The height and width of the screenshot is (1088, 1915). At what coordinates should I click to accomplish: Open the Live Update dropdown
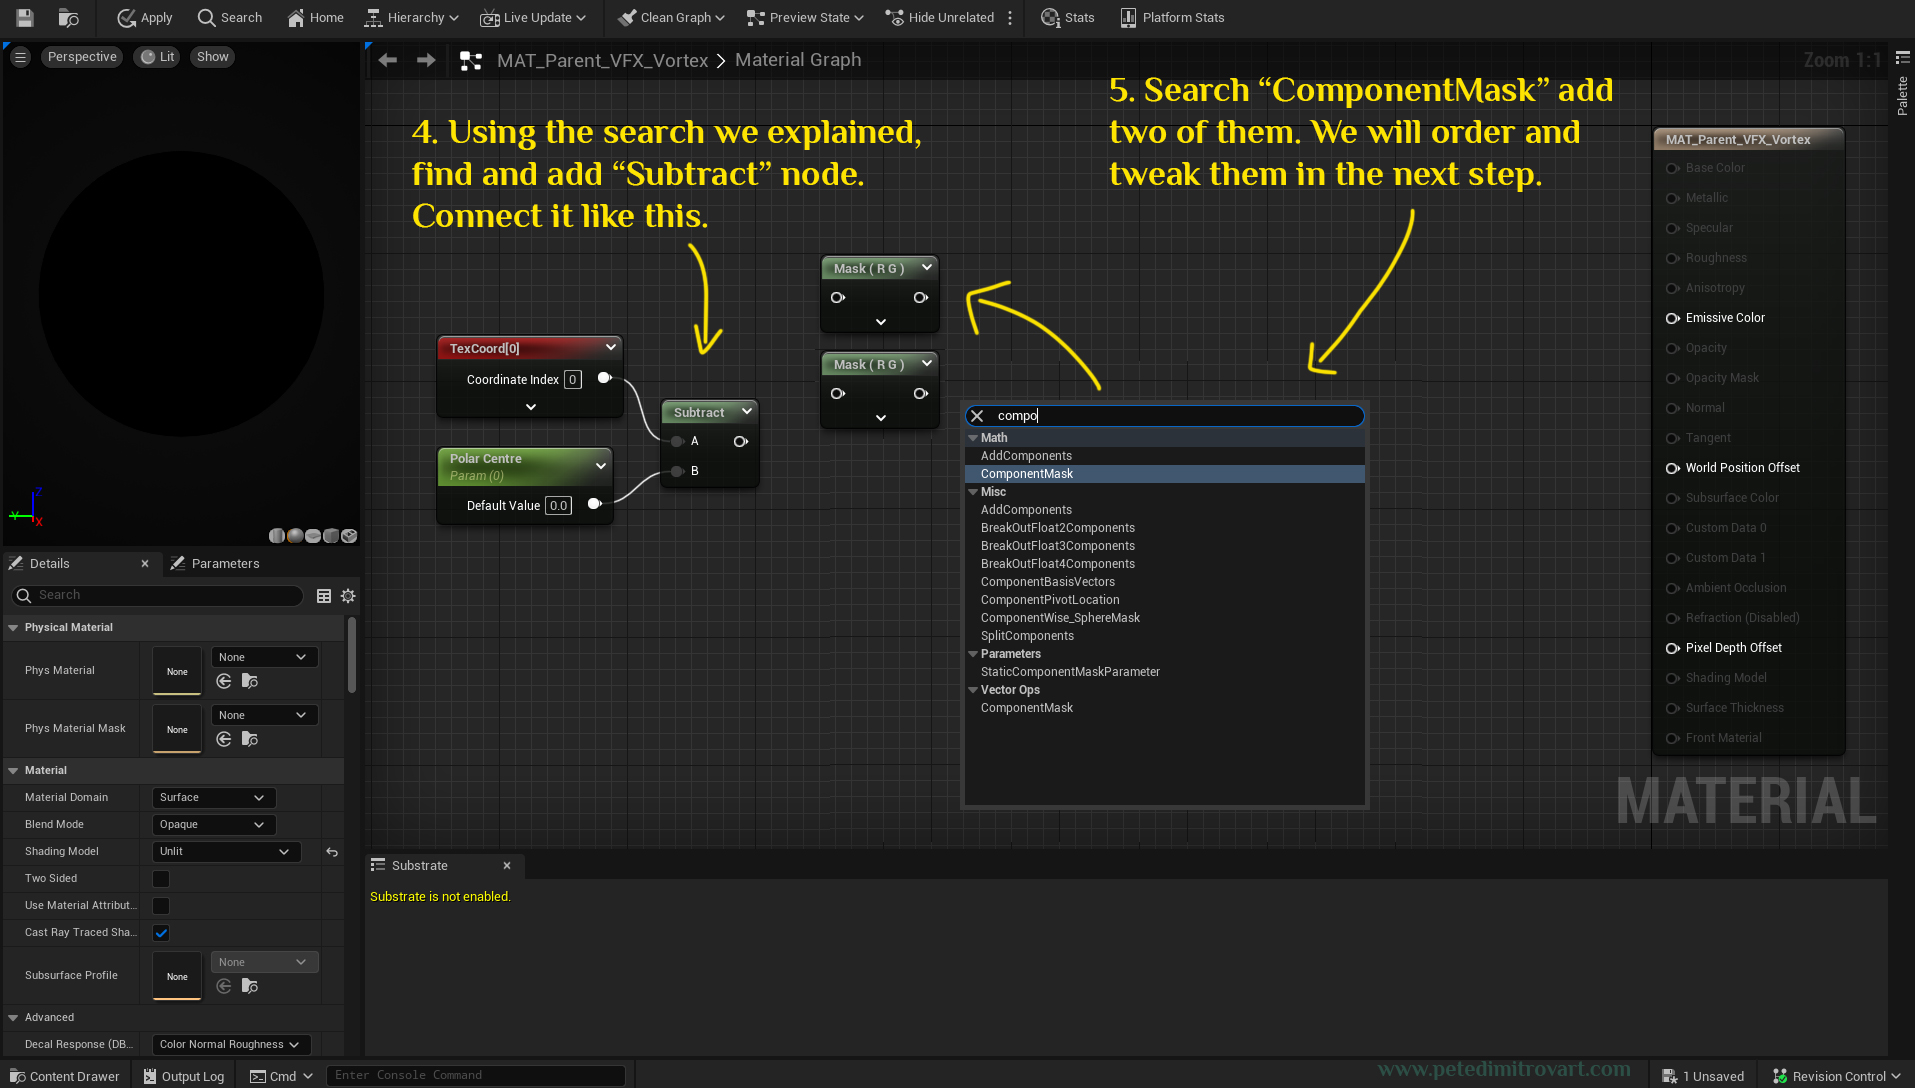tap(533, 17)
